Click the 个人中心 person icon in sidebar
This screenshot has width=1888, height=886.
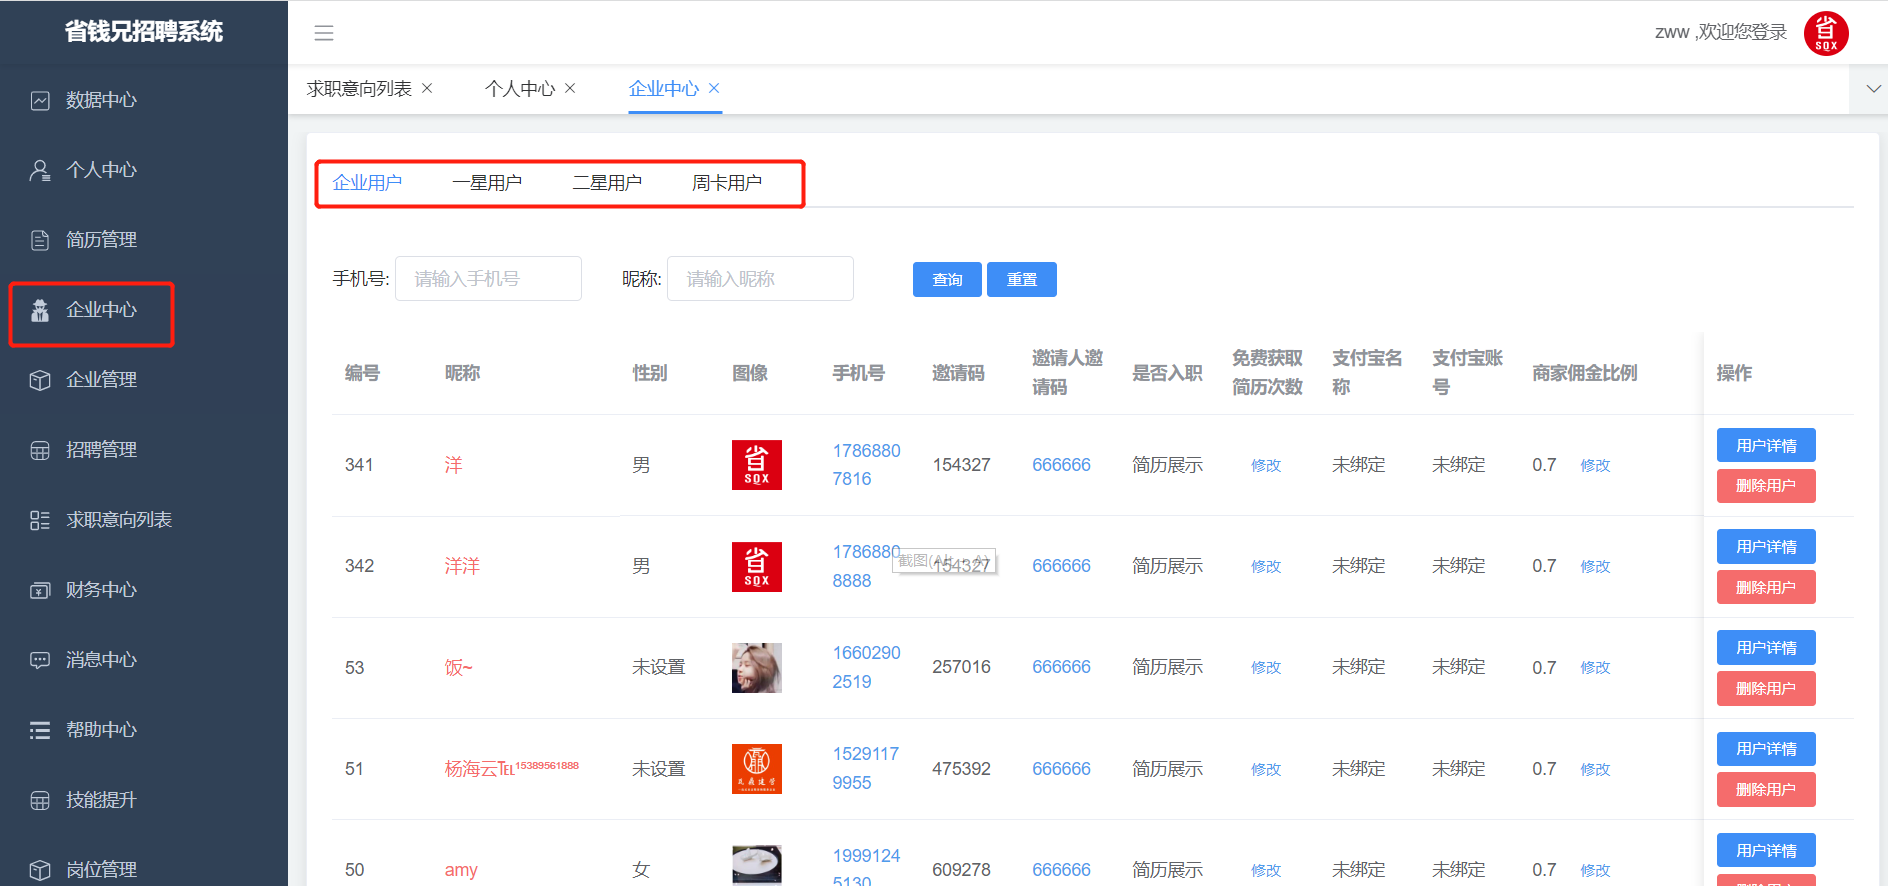pyautogui.click(x=40, y=170)
